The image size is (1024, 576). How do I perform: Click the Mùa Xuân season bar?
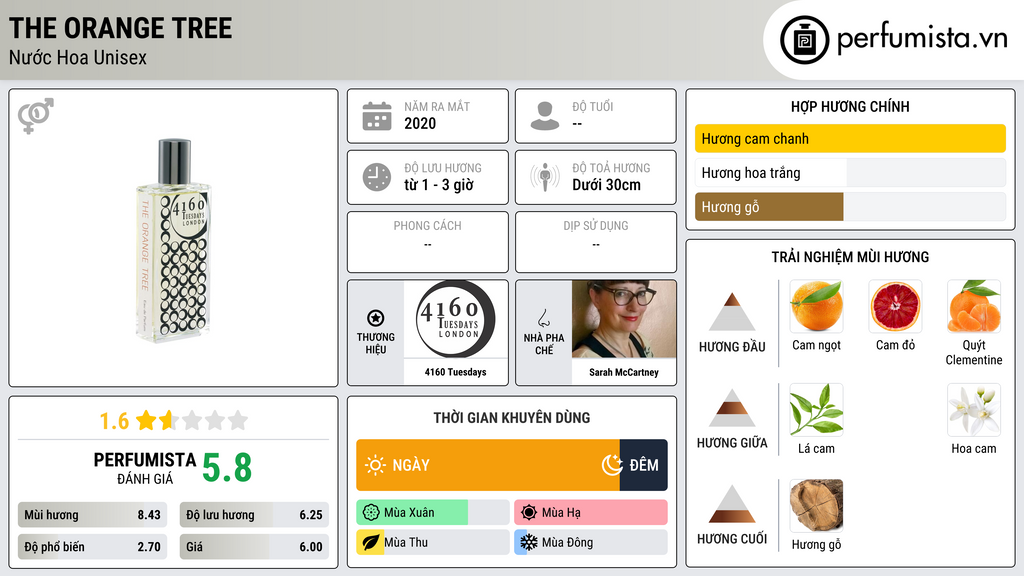tap(432, 513)
